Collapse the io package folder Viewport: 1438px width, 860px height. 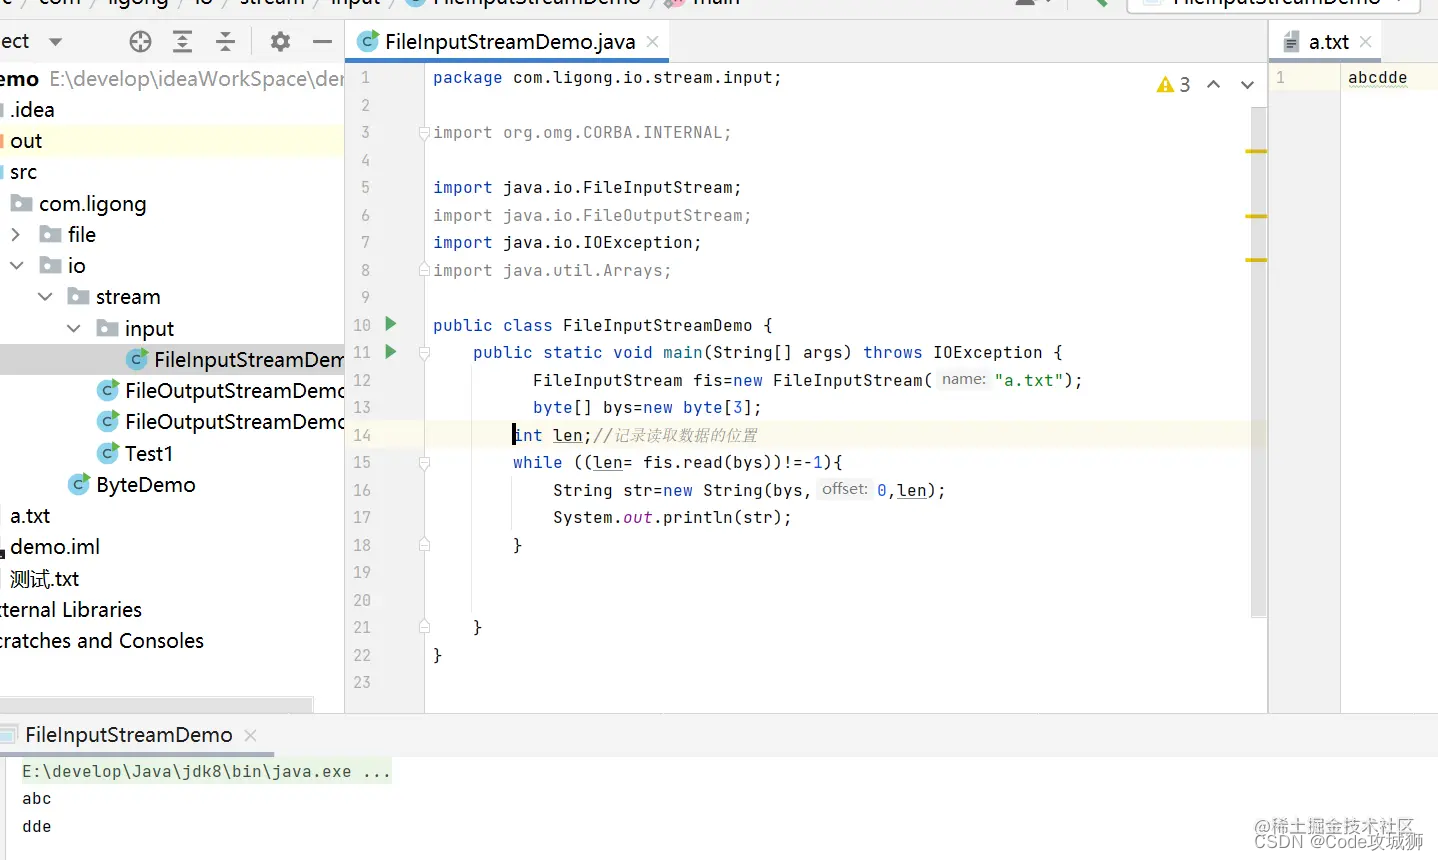tap(17, 265)
